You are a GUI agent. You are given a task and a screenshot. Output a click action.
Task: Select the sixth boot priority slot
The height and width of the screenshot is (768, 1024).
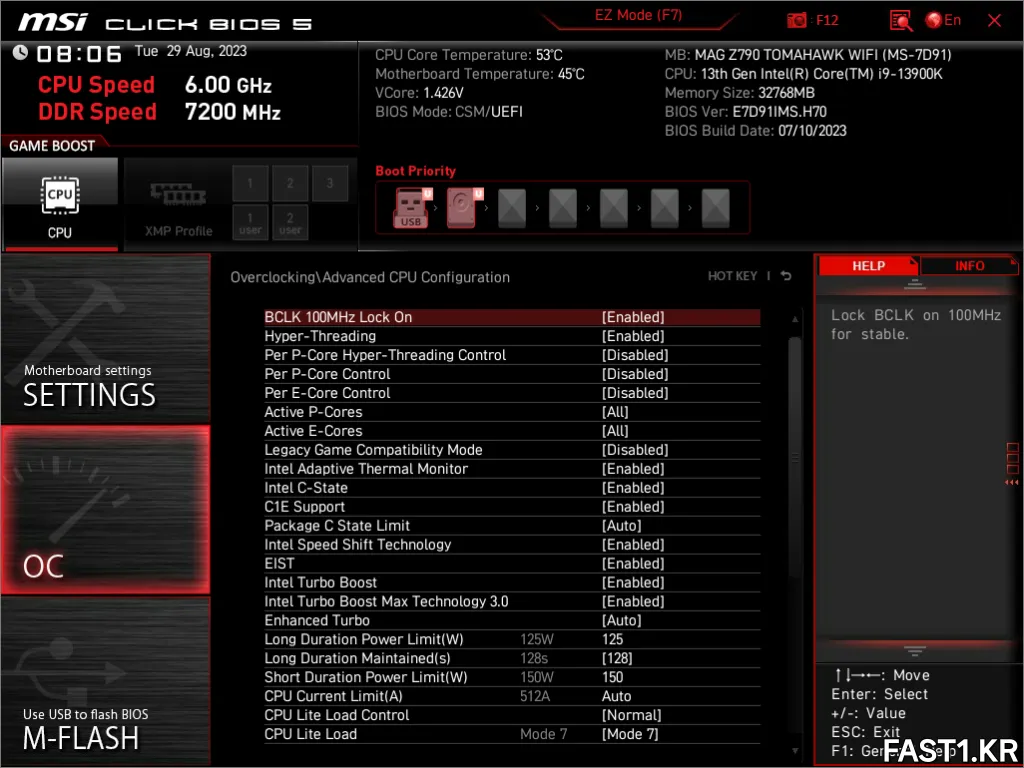click(665, 208)
